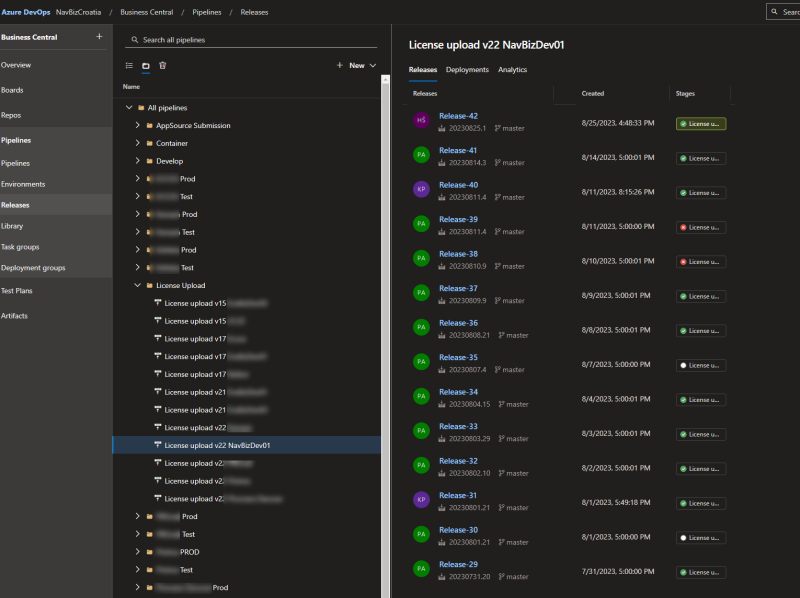Click the plus icon beside Business Central
800x598 pixels.
(99, 37)
